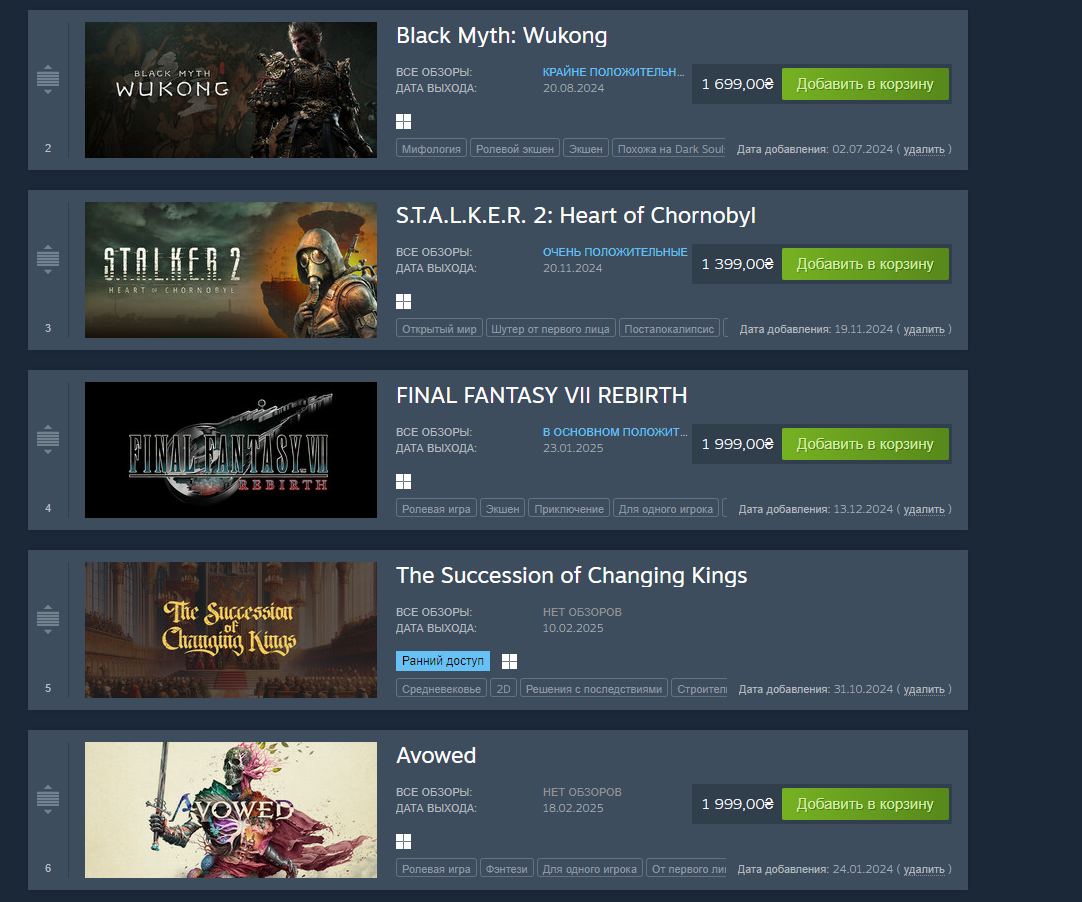The width and height of the screenshot is (1082, 902).
Task: Click the reorder handle of Final Fantasy VII Rebirth
Action: pyautogui.click(x=48, y=439)
